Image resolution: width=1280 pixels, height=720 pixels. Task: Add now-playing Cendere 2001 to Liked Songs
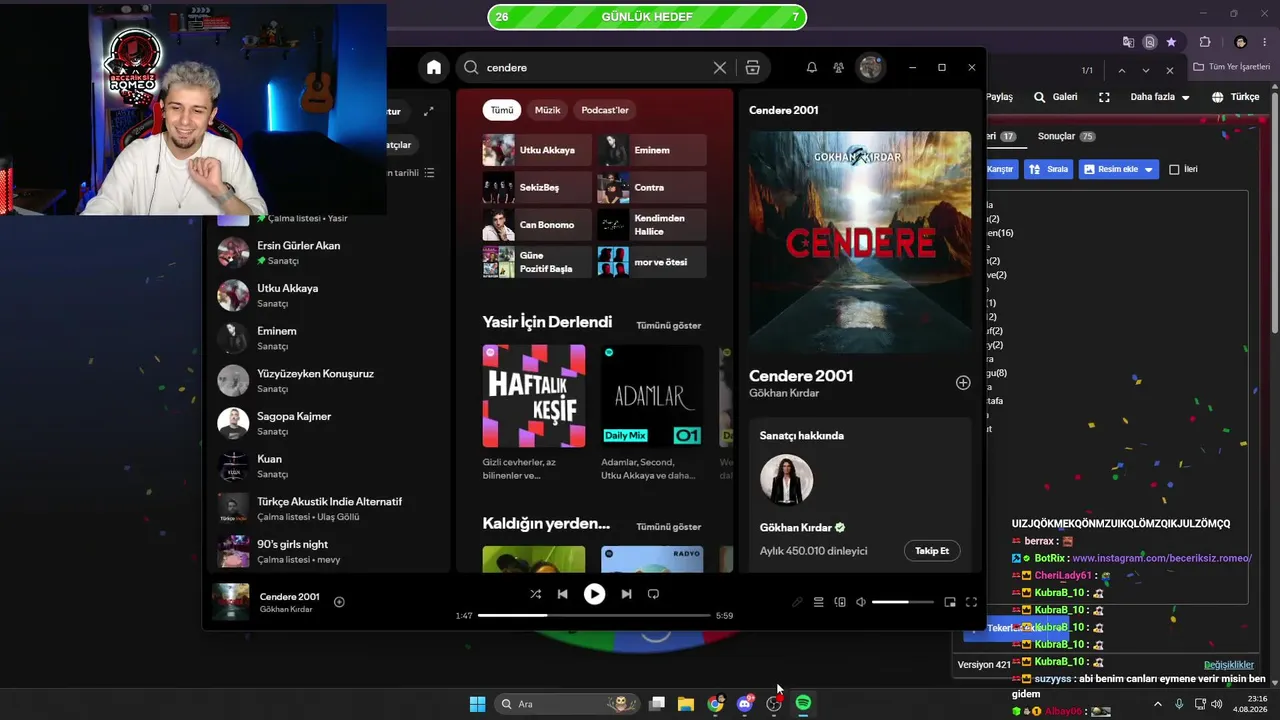tap(339, 602)
